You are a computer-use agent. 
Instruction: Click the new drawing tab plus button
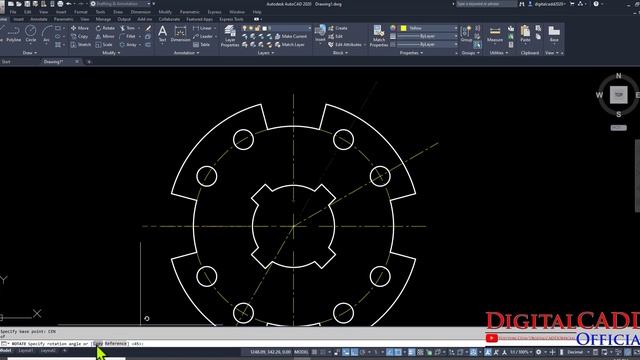click(x=89, y=62)
